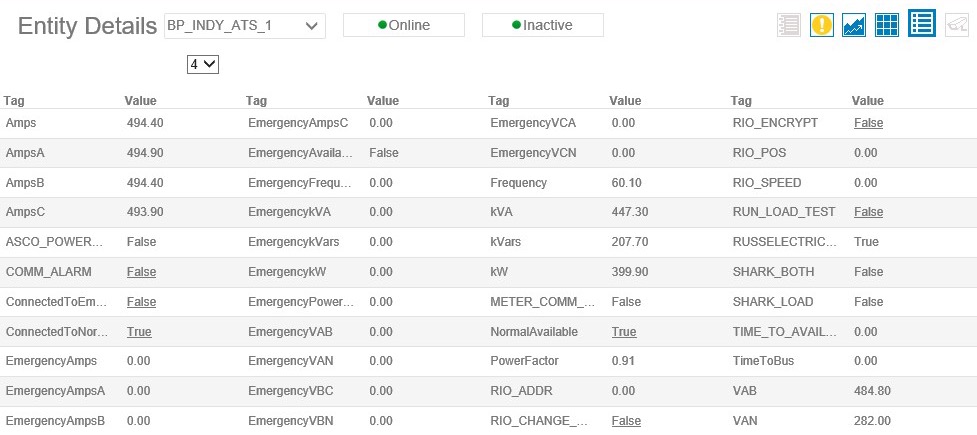Click the RIO_ENCRYPT False link
The image size is (977, 435).
[x=869, y=123]
